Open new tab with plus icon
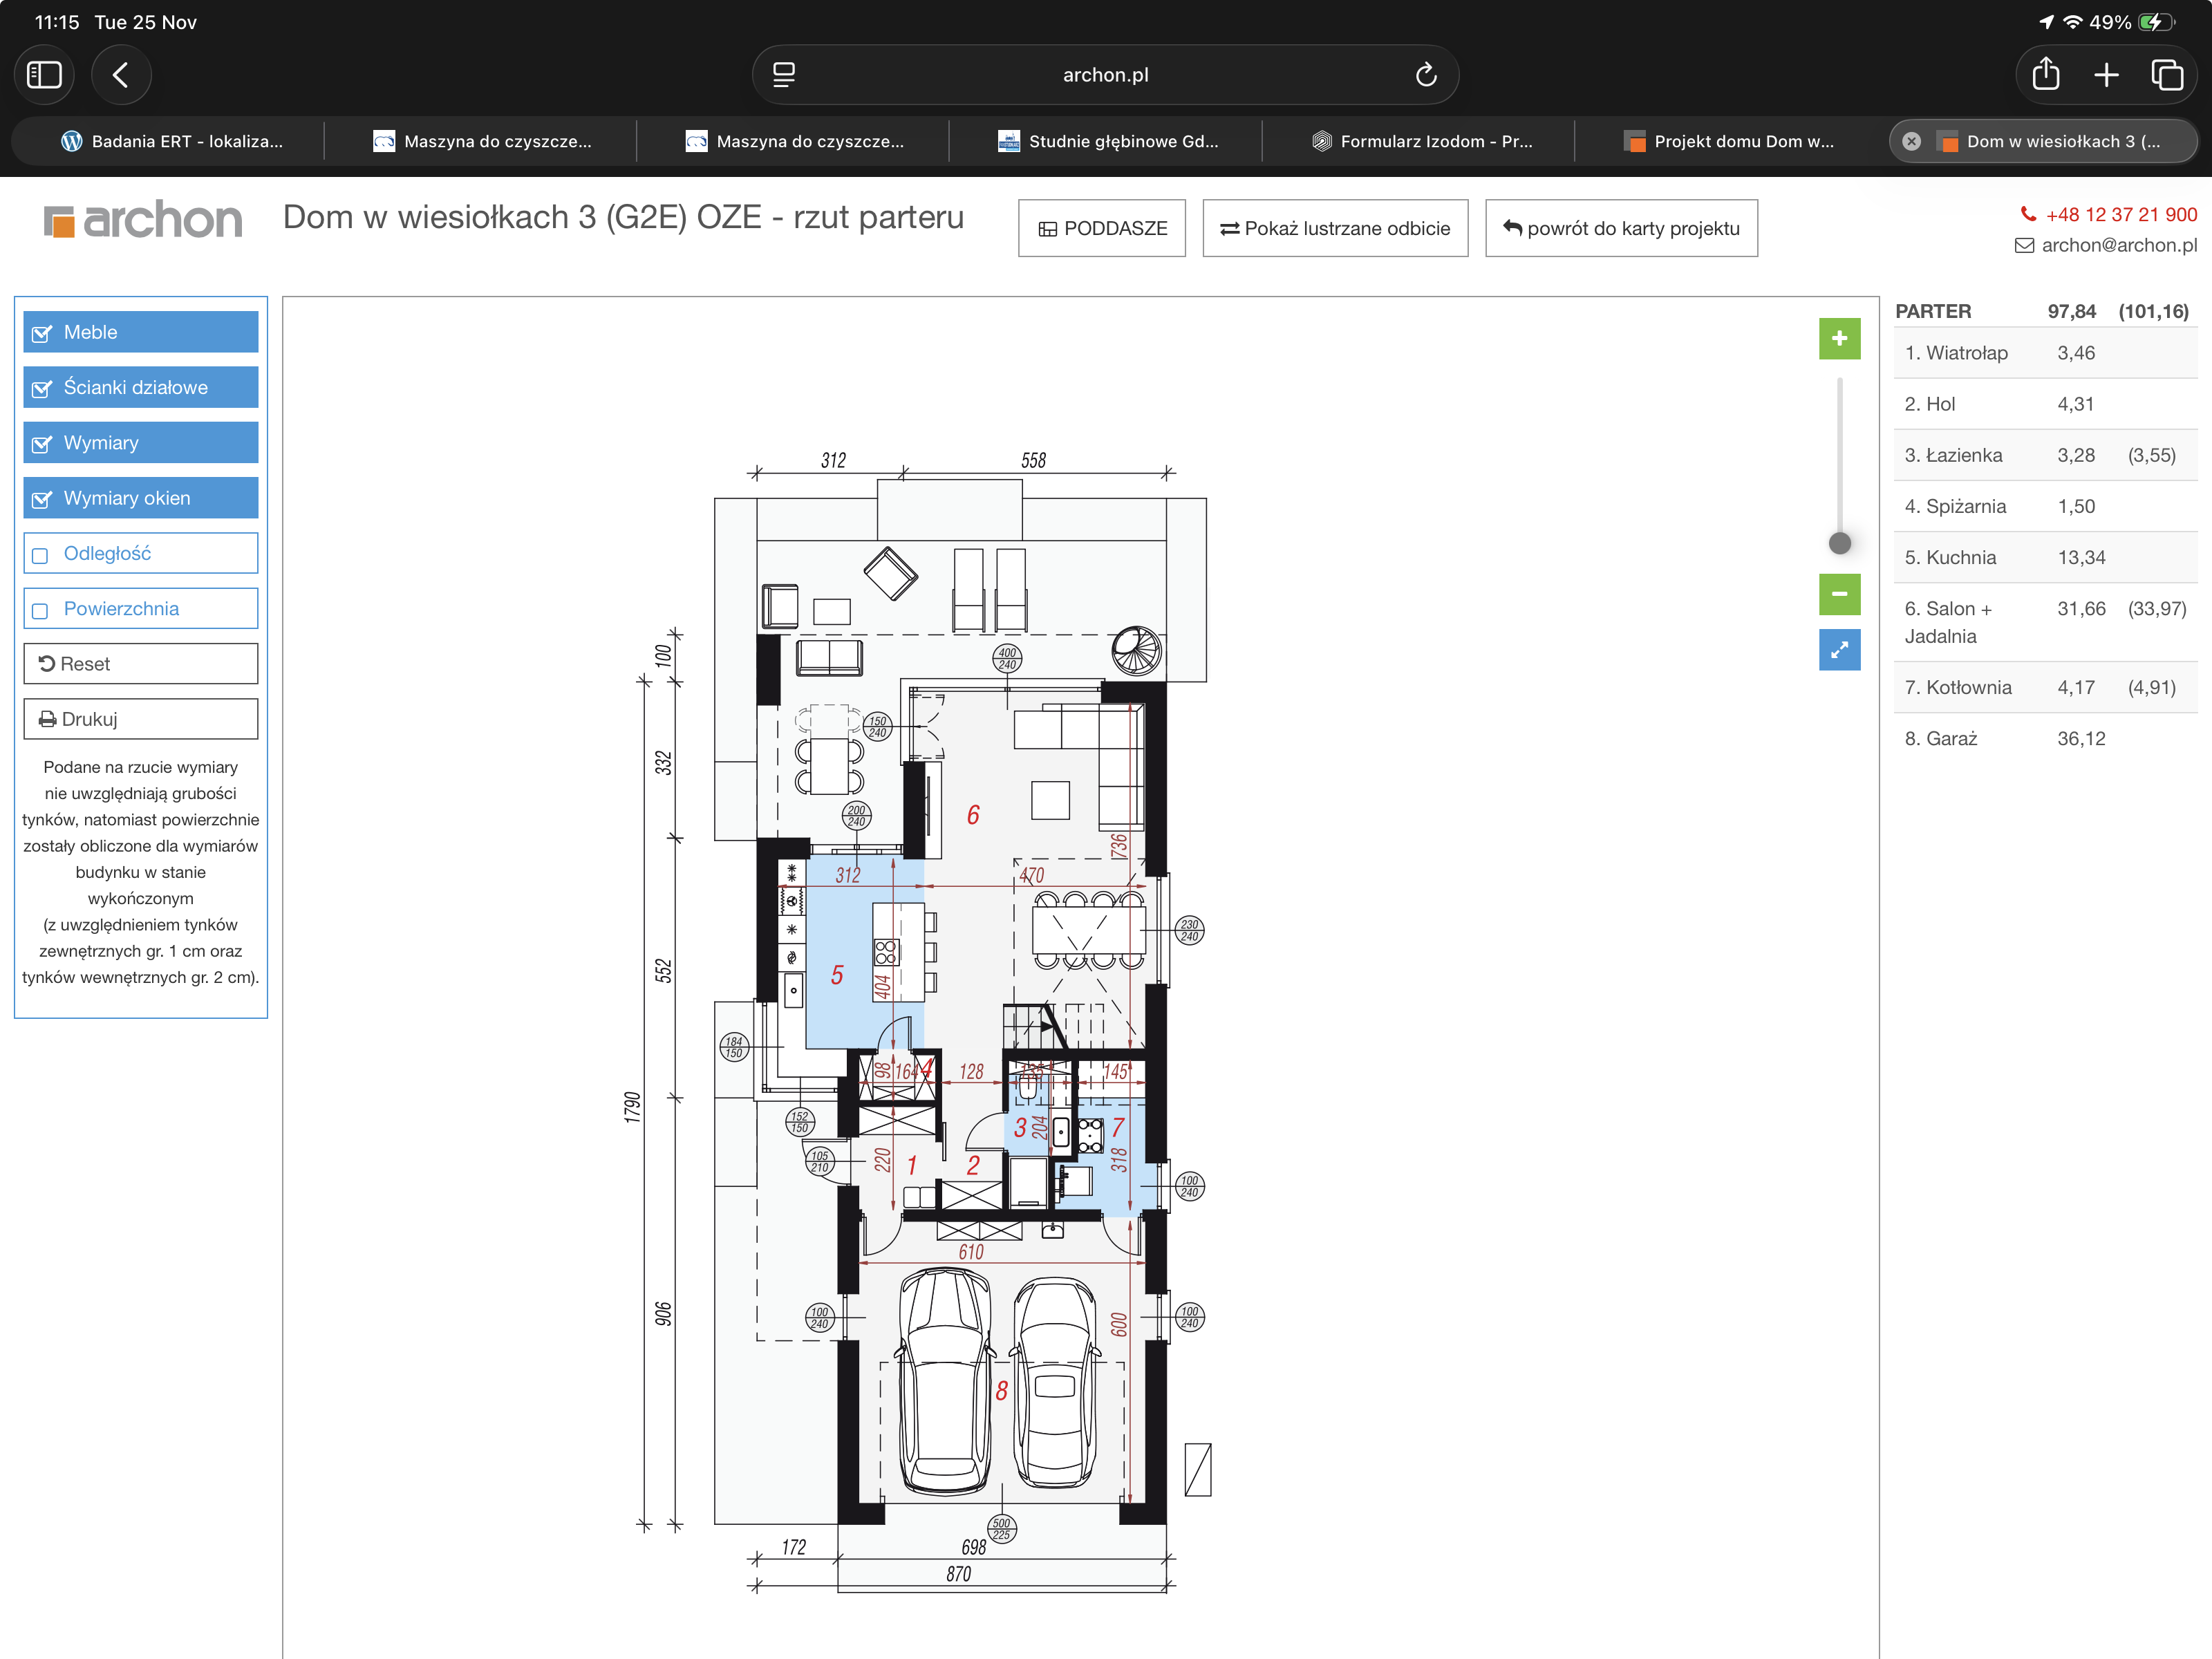 pos(2106,75)
